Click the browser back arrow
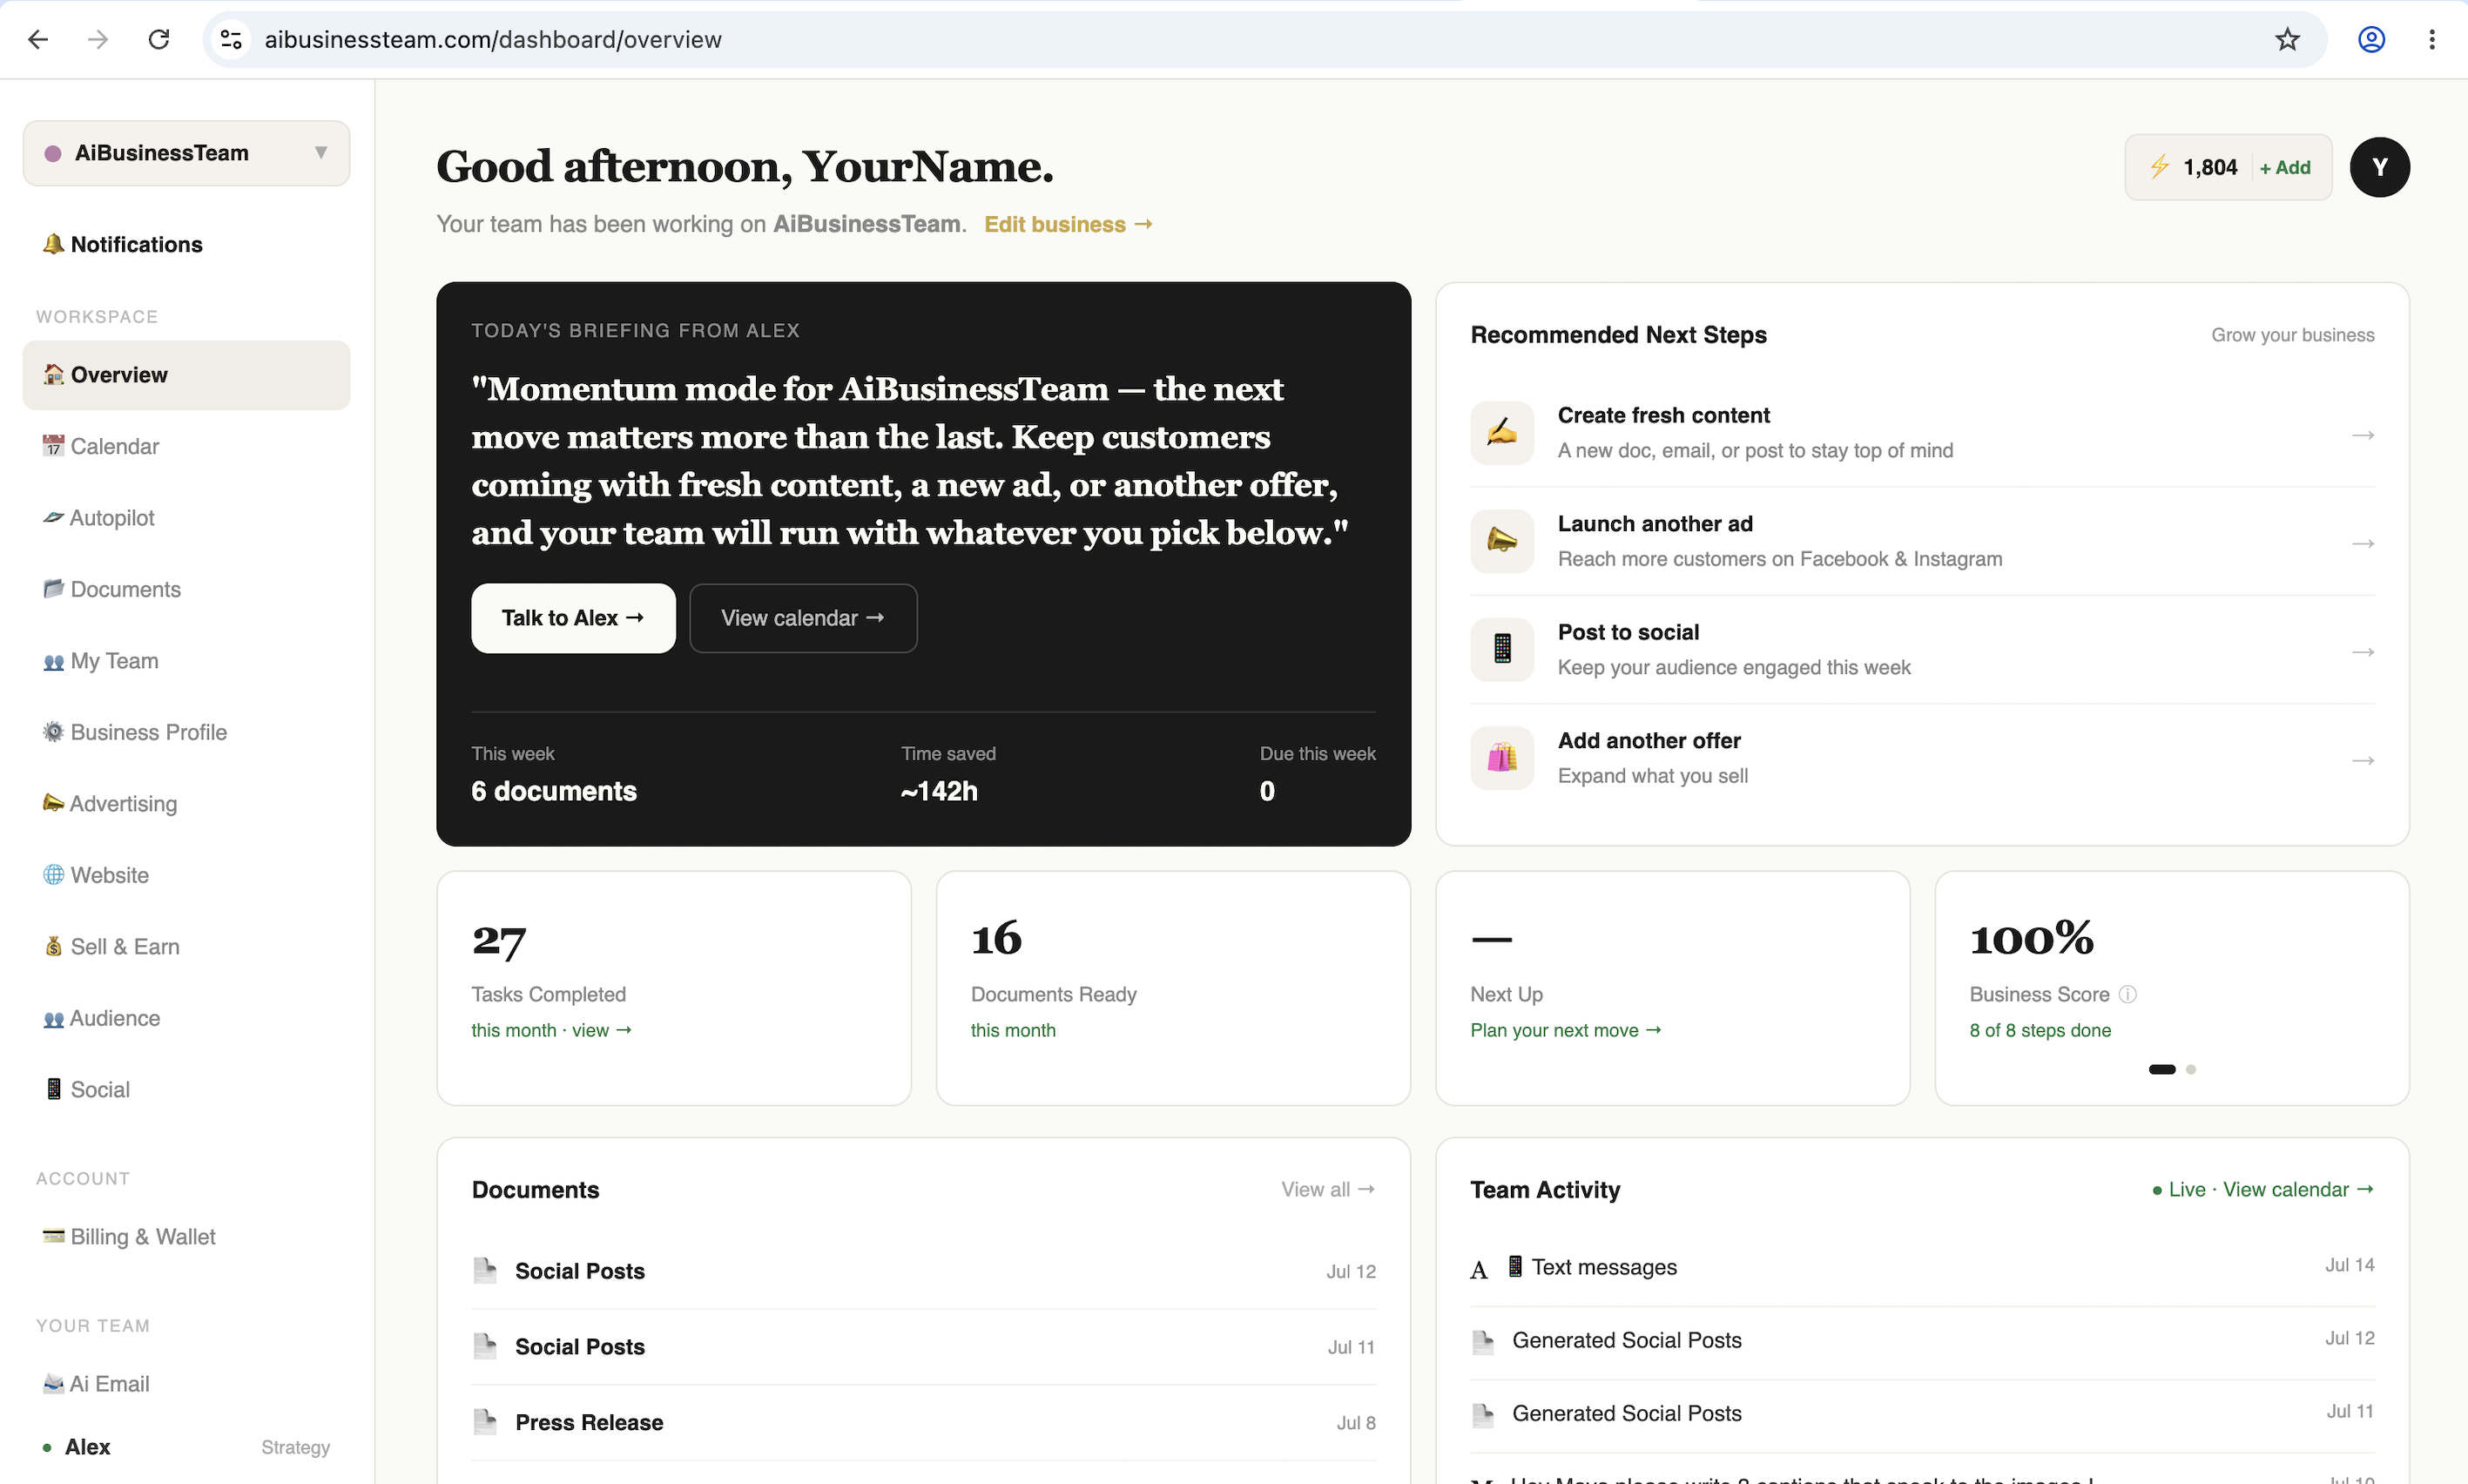Image resolution: width=2468 pixels, height=1484 pixels. [38, 39]
